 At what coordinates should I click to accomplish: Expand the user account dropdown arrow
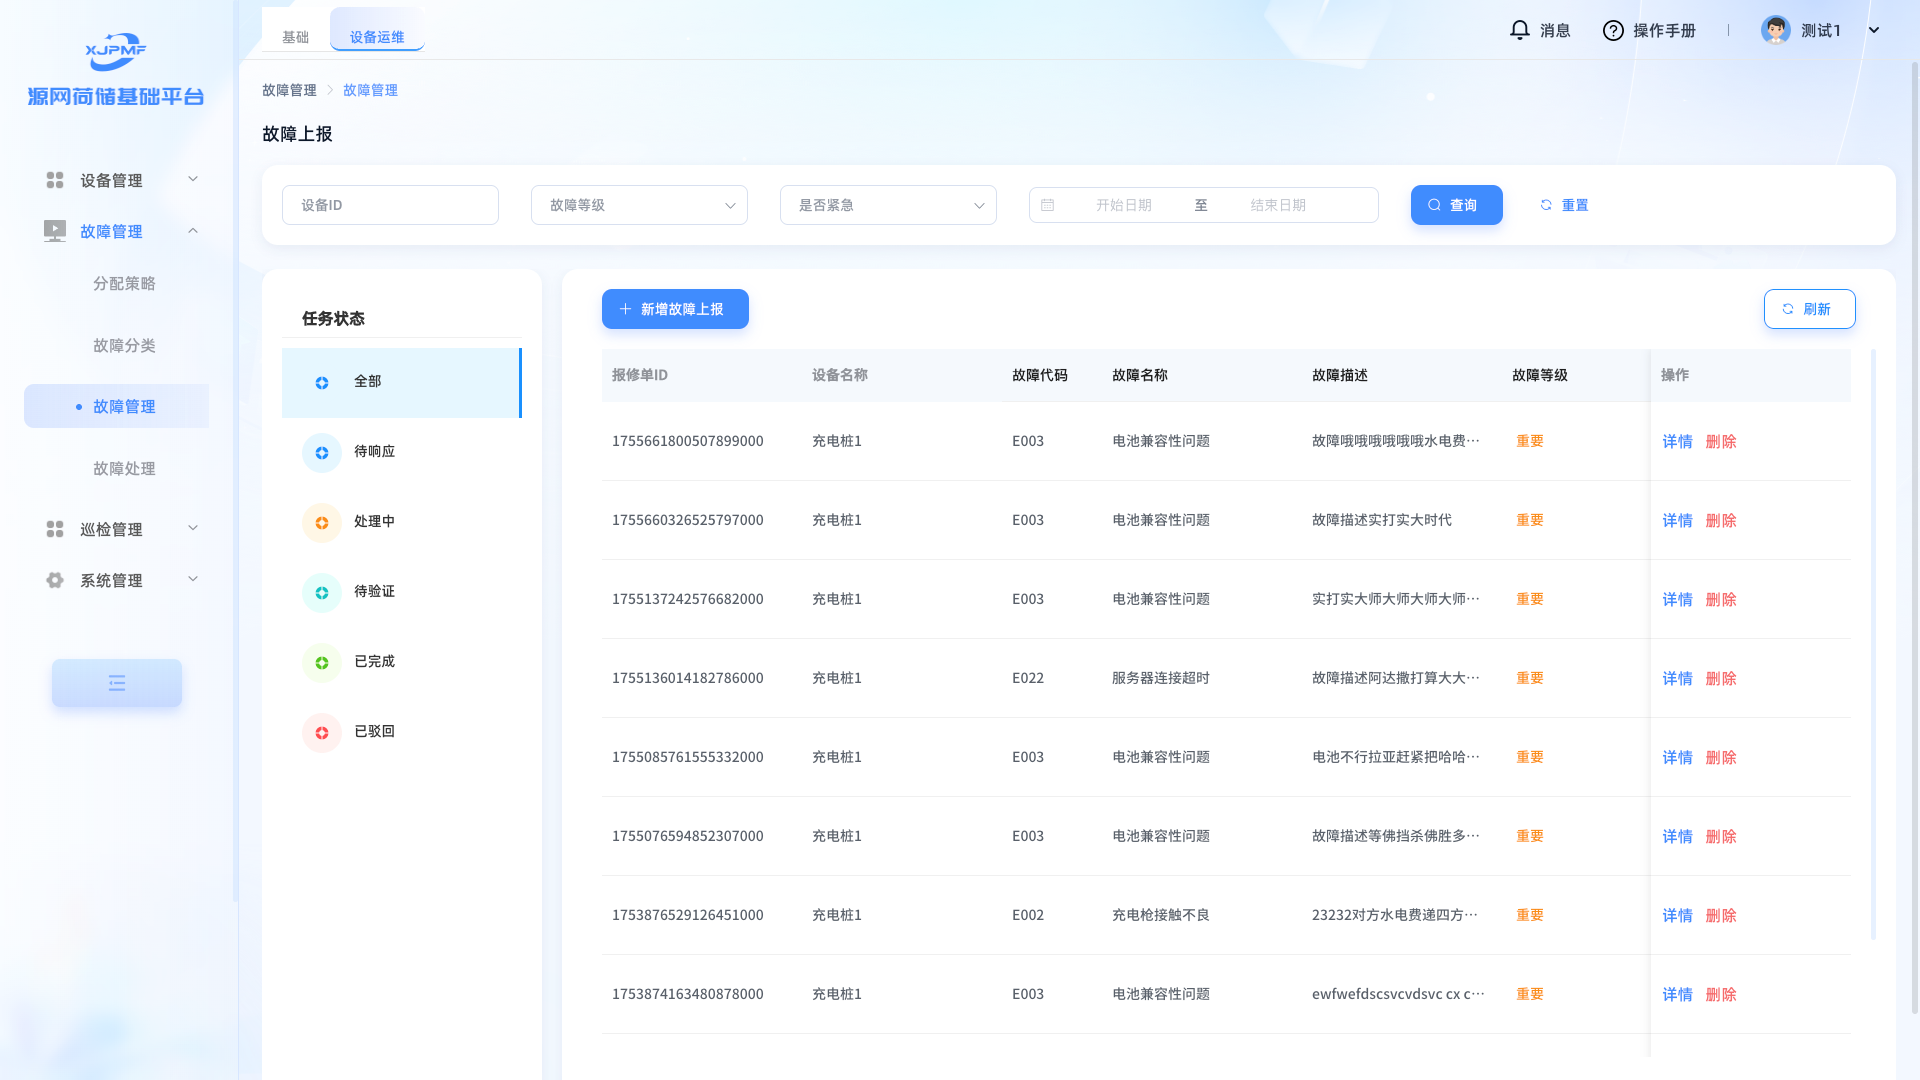click(x=1874, y=30)
